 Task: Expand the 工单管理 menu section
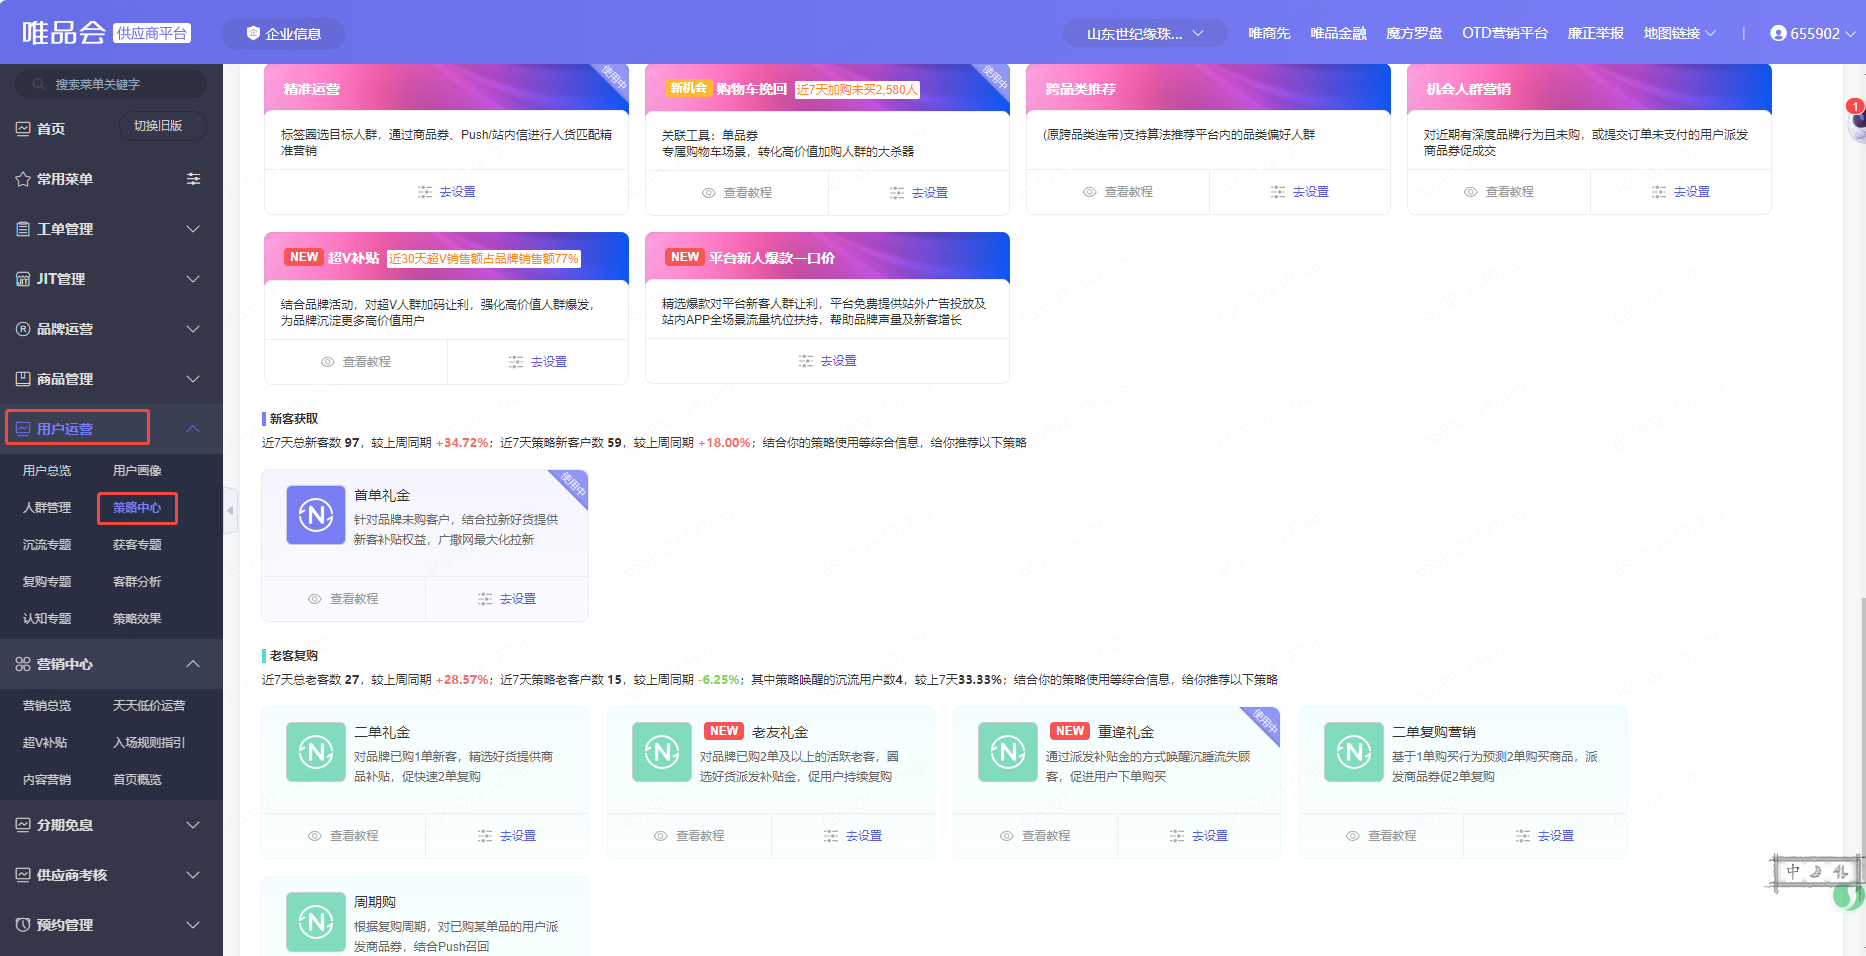[x=110, y=229]
